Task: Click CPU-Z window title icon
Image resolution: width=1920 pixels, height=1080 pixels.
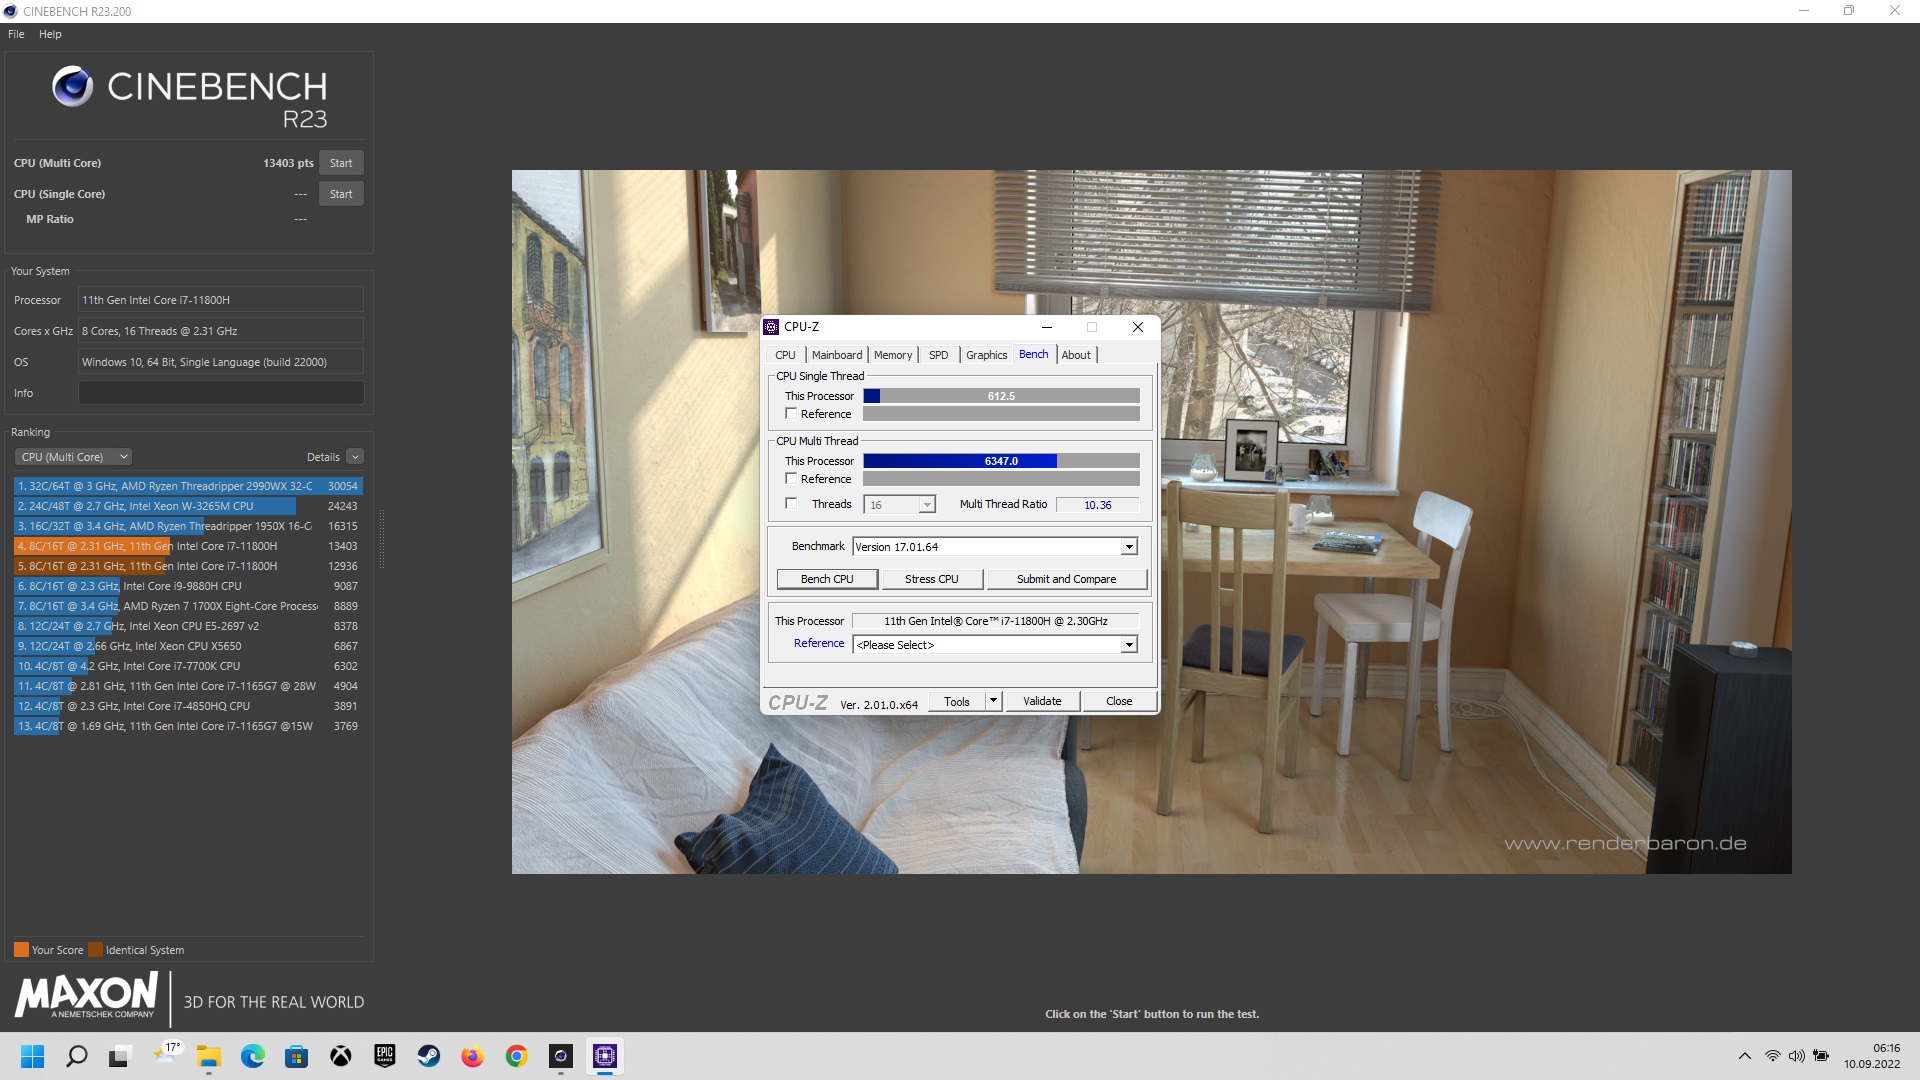Action: (771, 327)
